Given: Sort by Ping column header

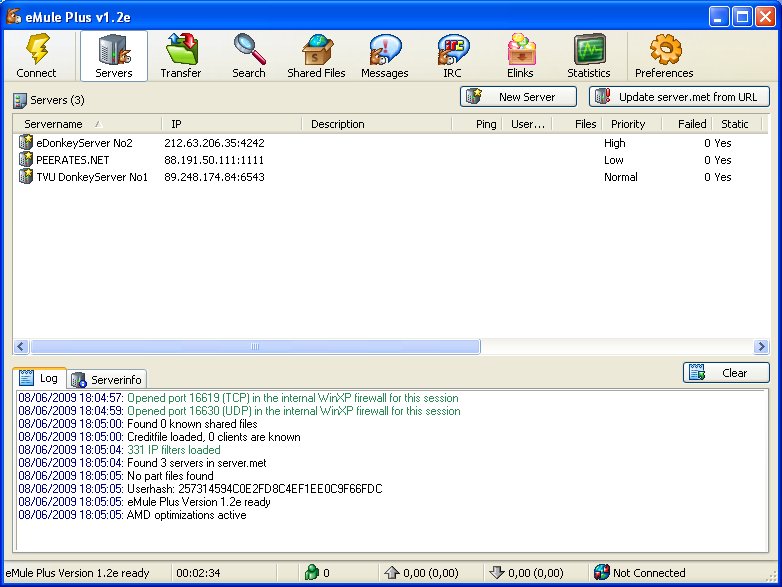Looking at the screenshot, I should (x=477, y=124).
